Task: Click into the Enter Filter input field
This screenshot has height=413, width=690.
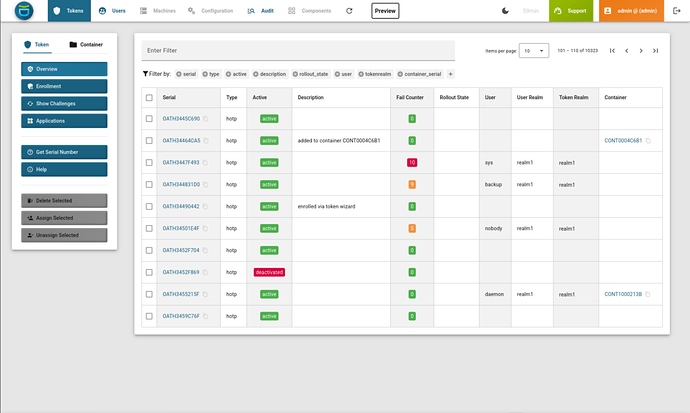Action: tap(297, 50)
